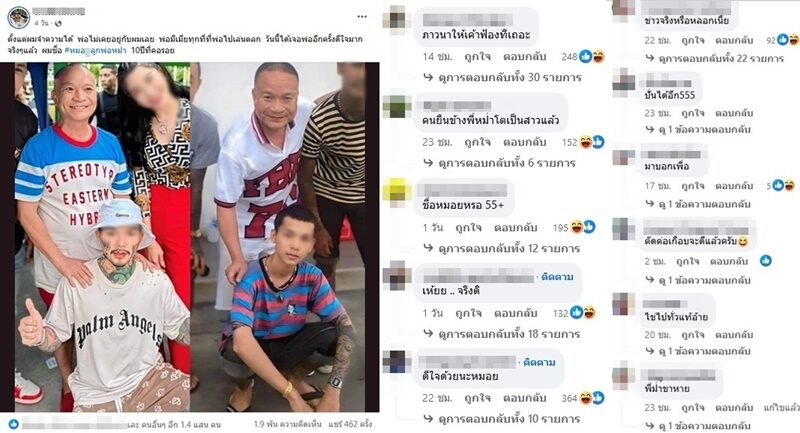Click reaction icons next to 195 count
The height and width of the screenshot is (433, 800).
583,227
